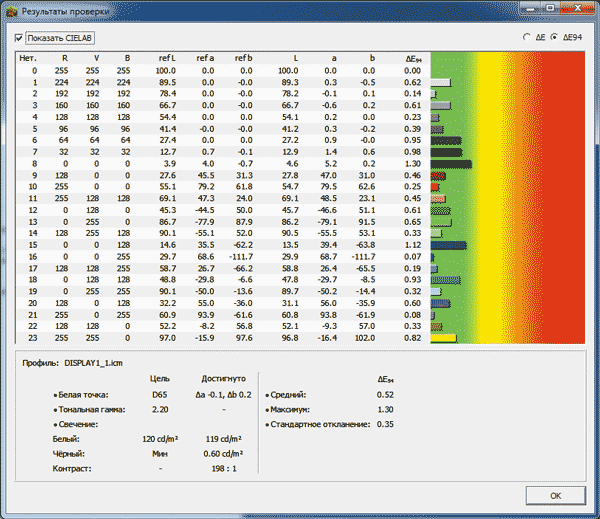The width and height of the screenshot is (600, 519).
Task: Select row 0 with ΔE94 0.00
Action: 223,71
